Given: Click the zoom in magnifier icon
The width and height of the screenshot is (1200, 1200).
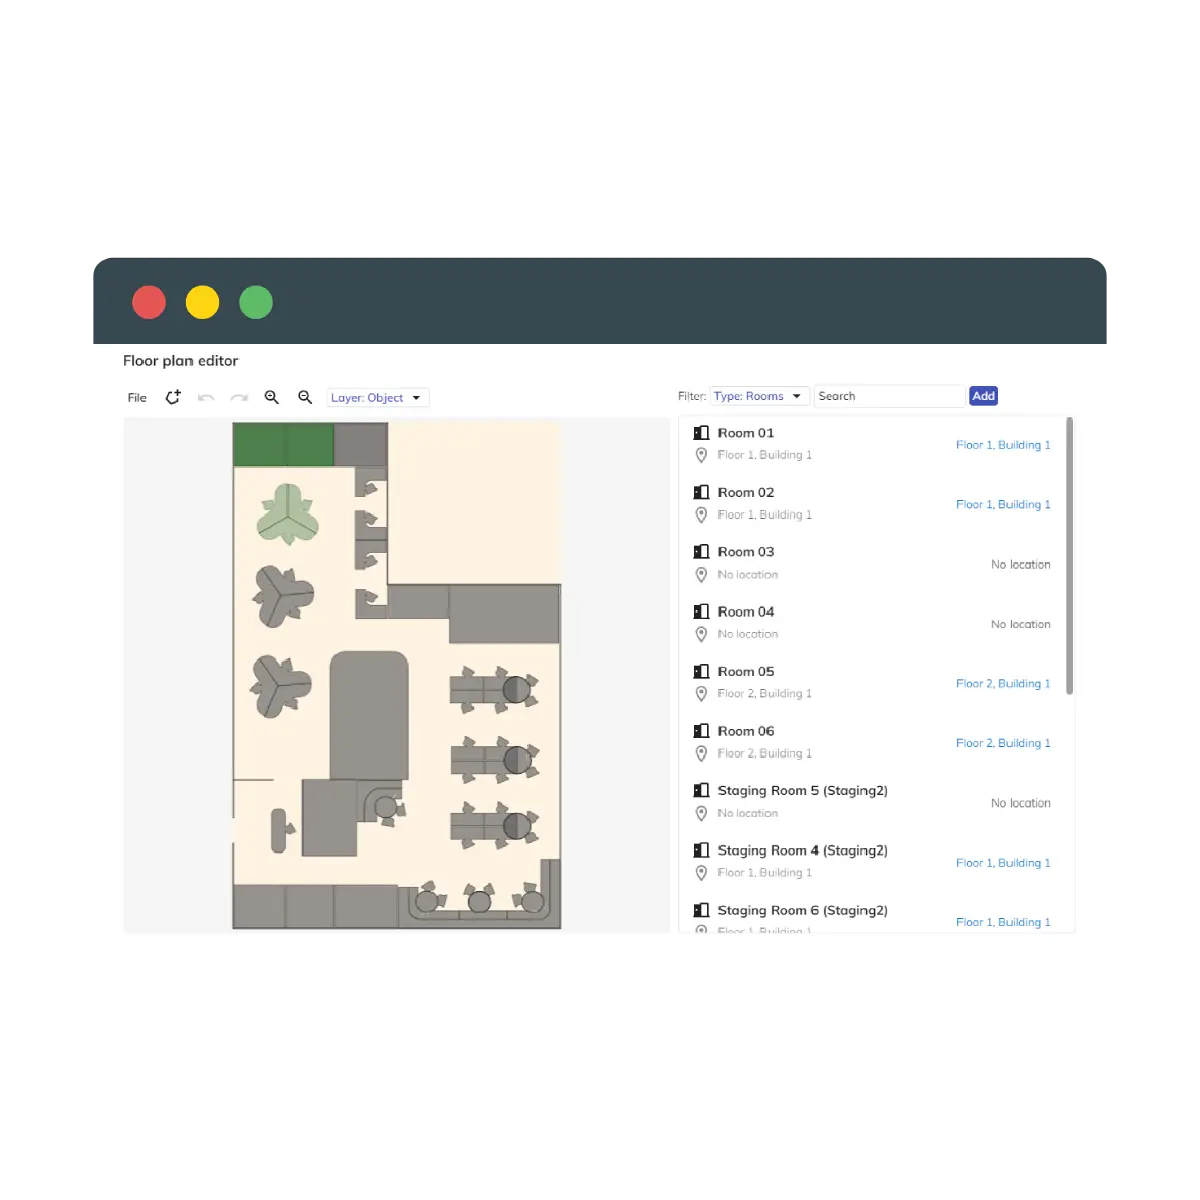Looking at the screenshot, I should (x=271, y=397).
